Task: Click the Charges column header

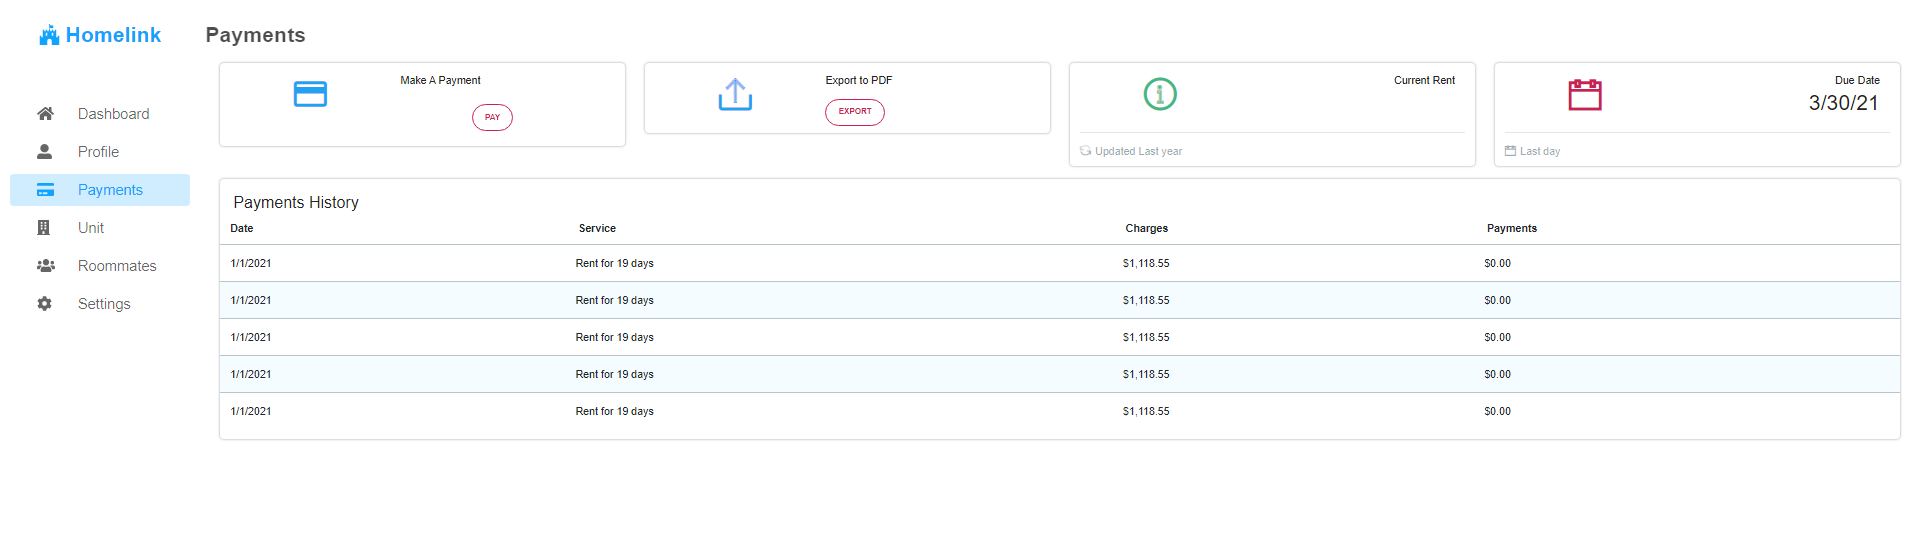Action: point(1146,228)
